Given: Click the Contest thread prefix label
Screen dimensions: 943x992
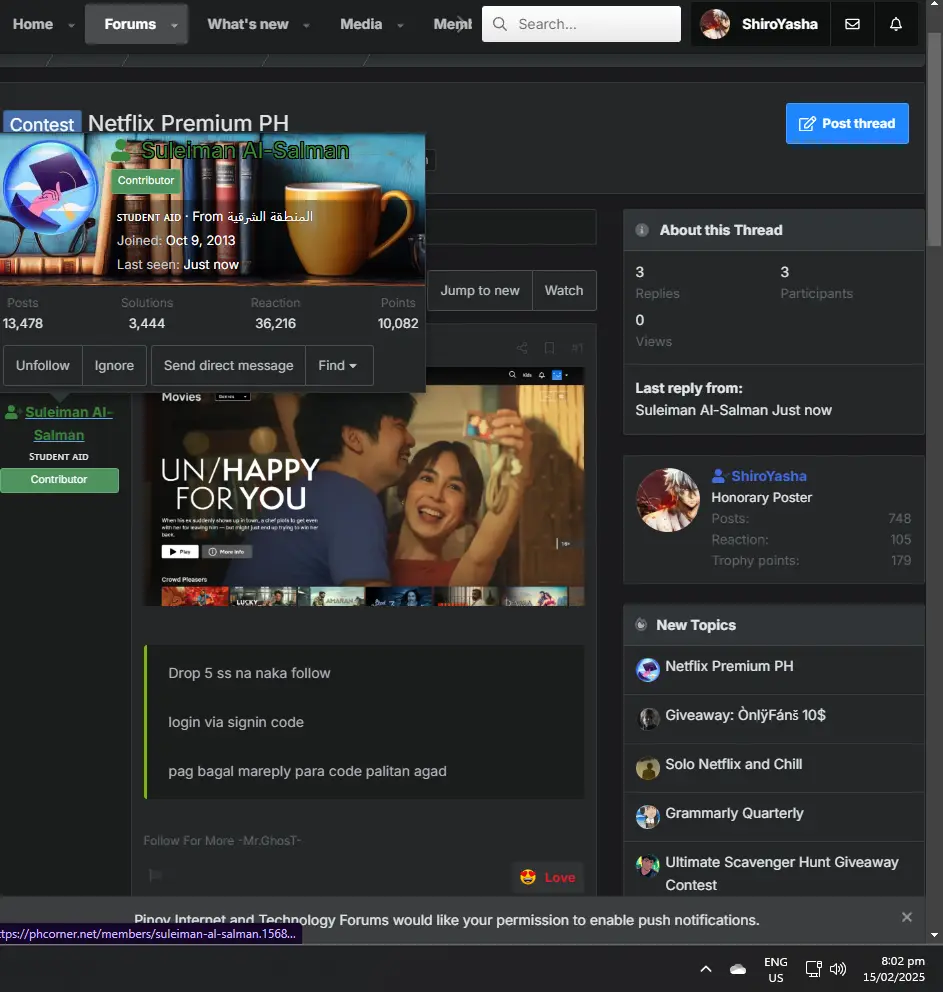Looking at the screenshot, I should click(x=42, y=123).
